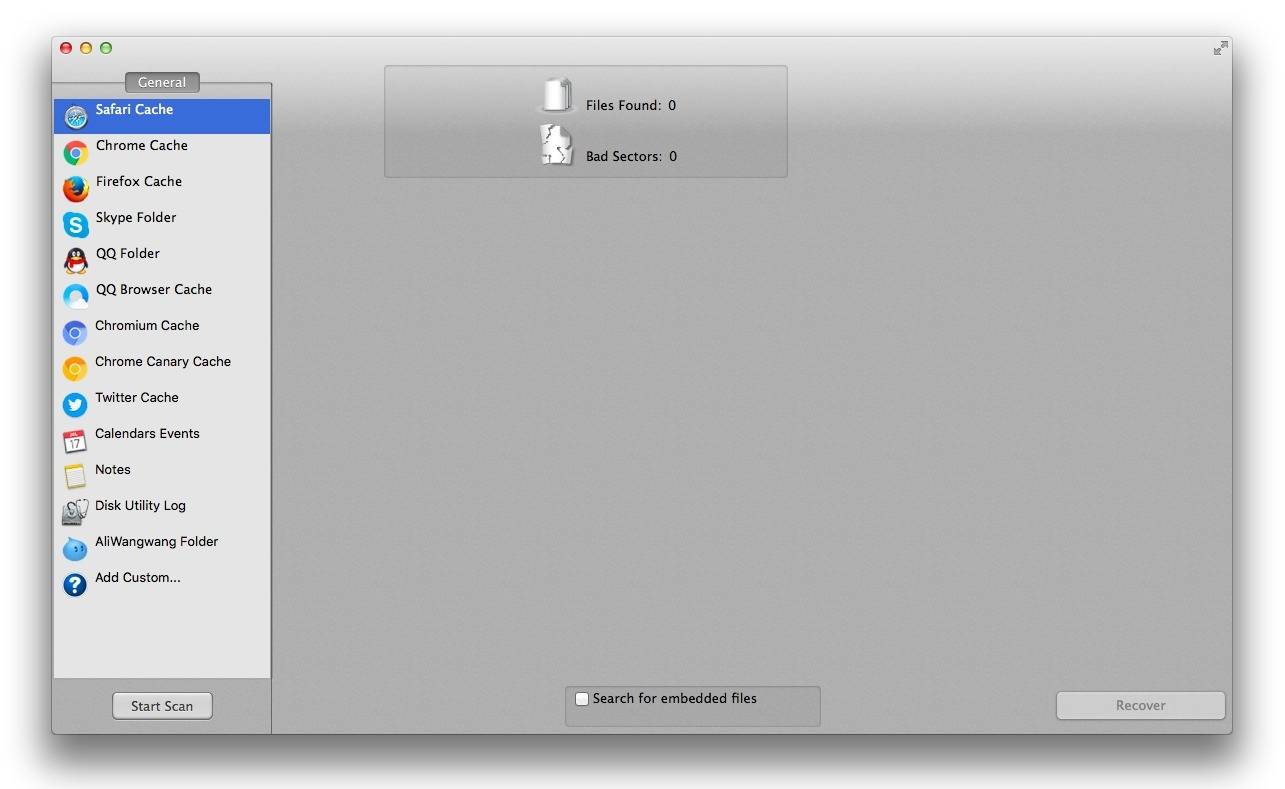Viewport: 1285px width, 789px height.
Task: Pick Chrome Canary Cache text label
Action: point(163,361)
